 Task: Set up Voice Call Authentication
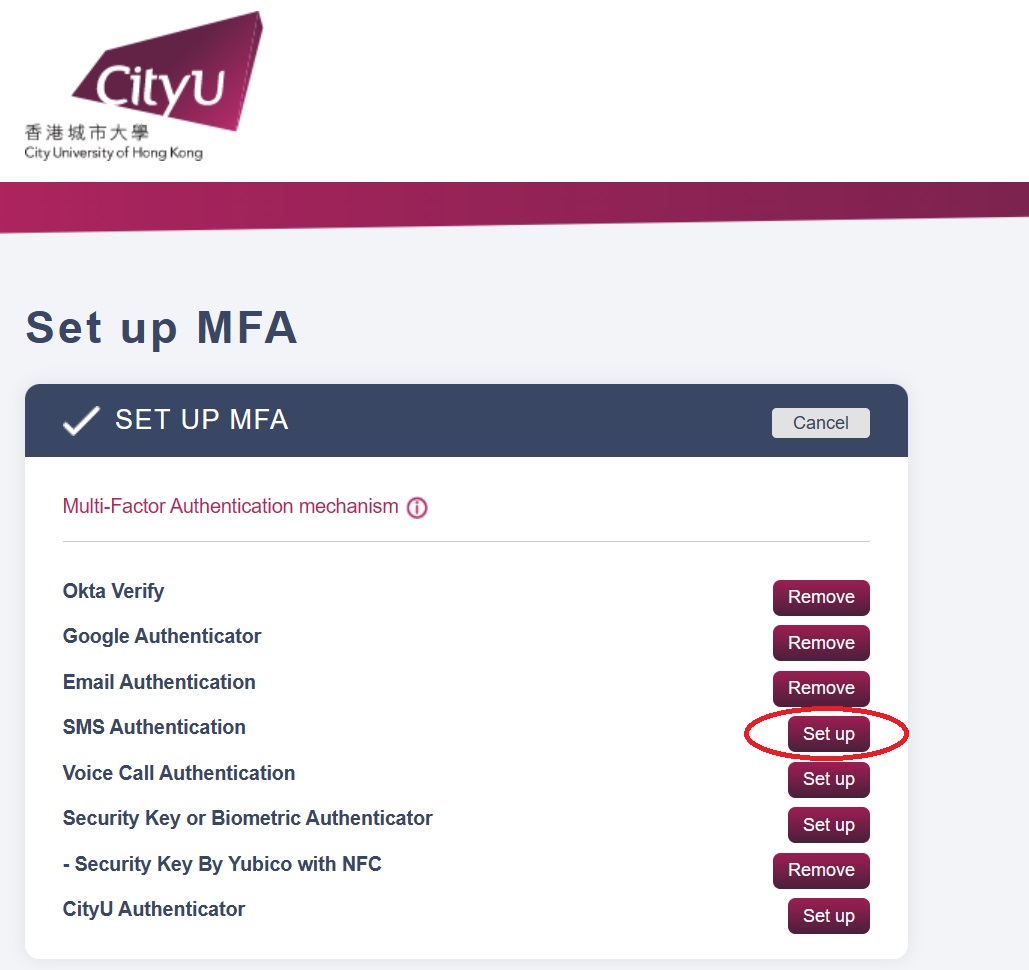(x=828, y=779)
